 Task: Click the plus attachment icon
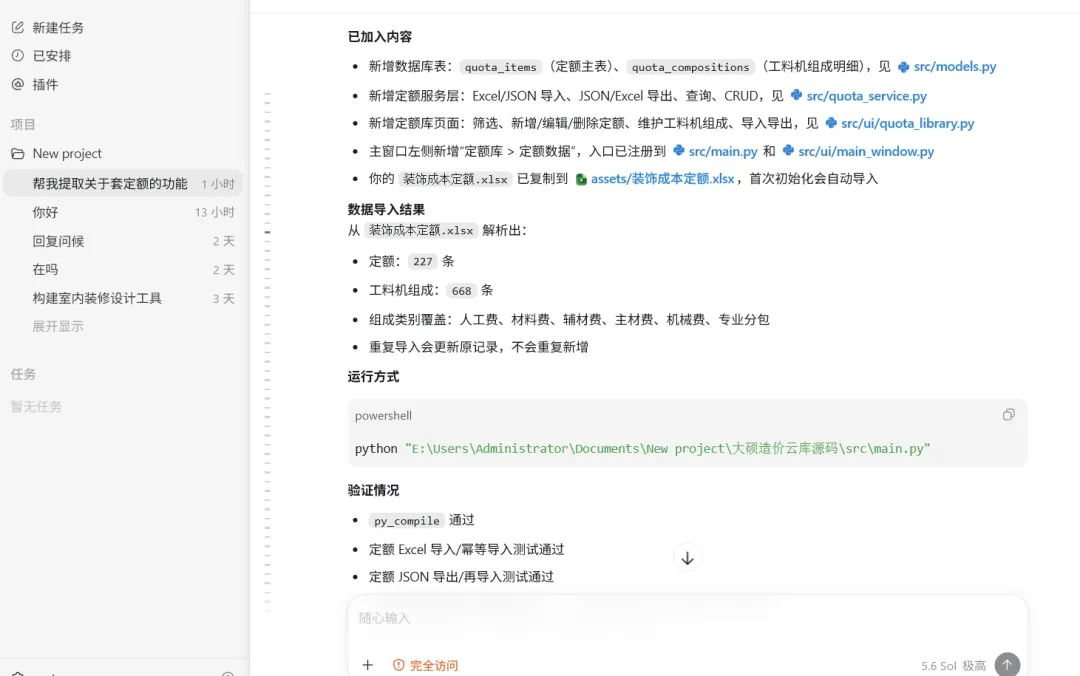368,665
